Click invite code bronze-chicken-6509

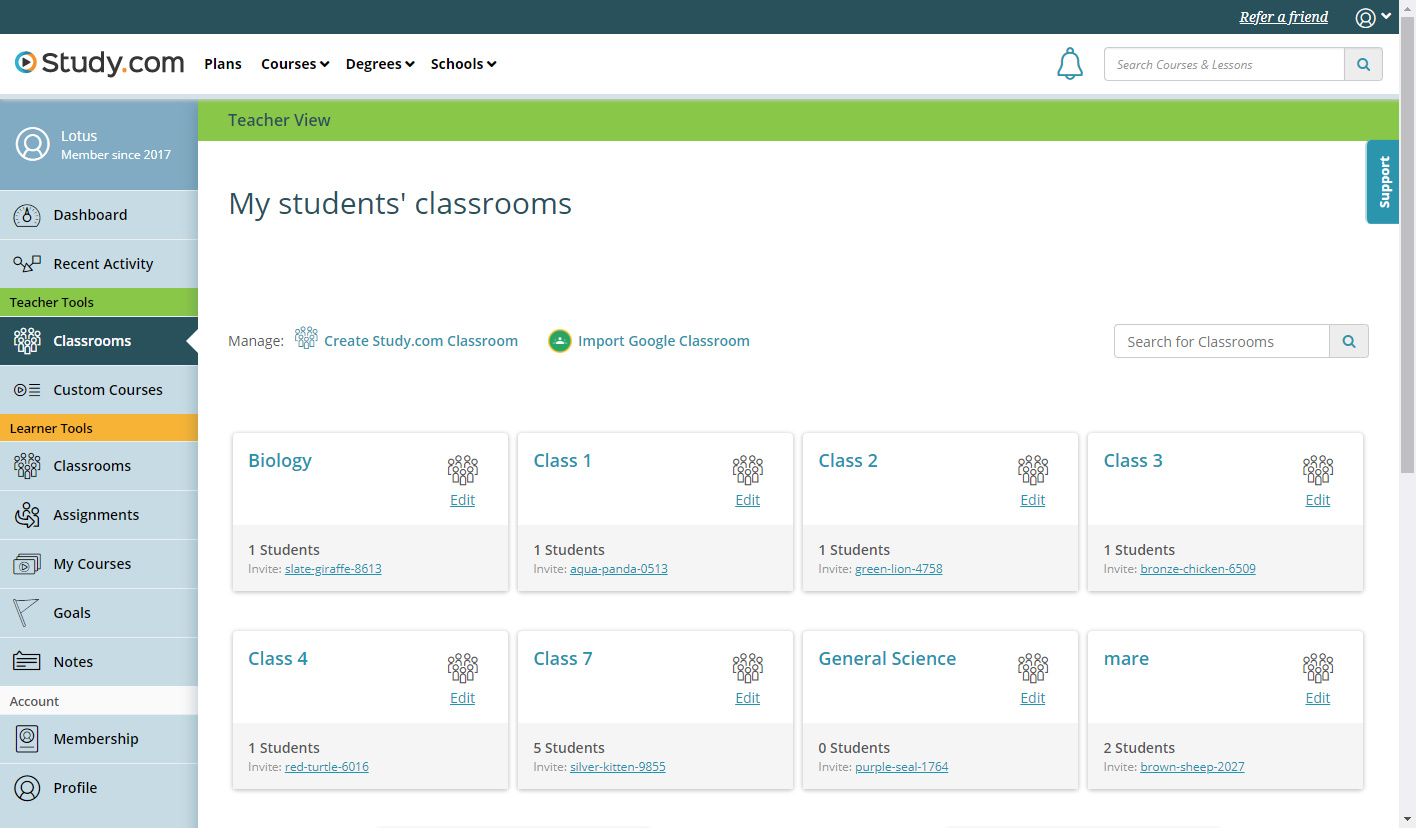1198,569
